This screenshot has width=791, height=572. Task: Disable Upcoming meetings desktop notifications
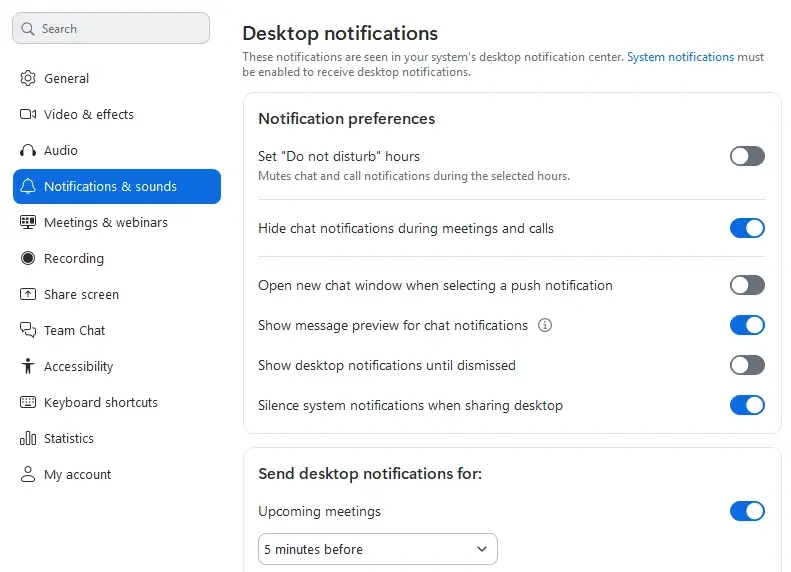747,511
